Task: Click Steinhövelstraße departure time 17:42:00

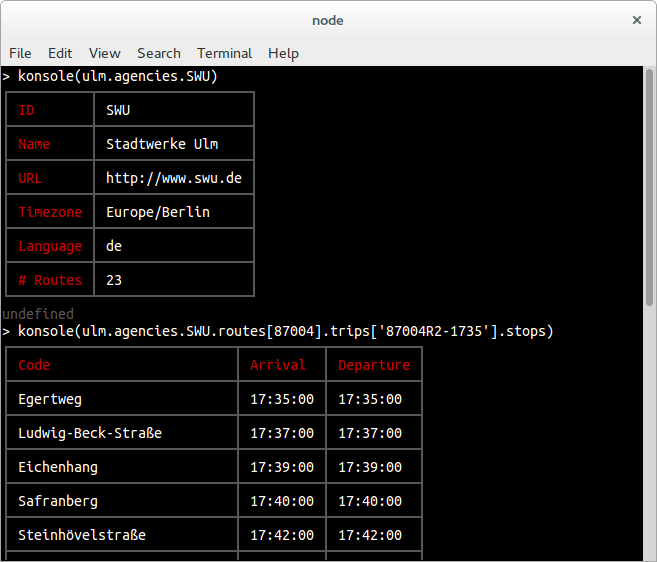Action: tap(370, 535)
